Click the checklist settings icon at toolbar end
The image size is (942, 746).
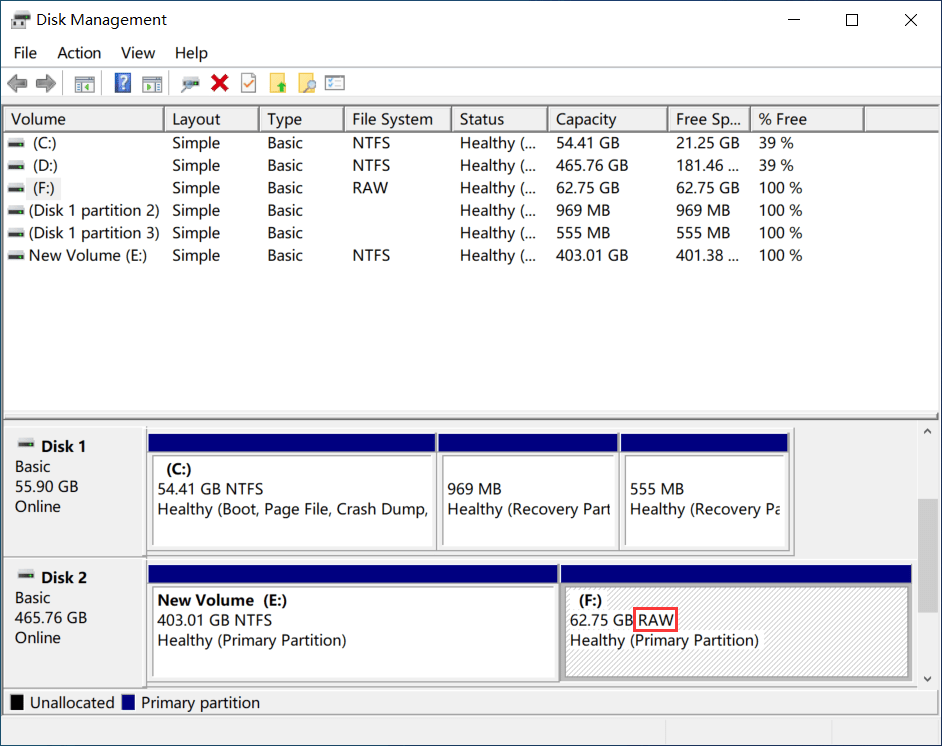pyautogui.click(x=335, y=84)
